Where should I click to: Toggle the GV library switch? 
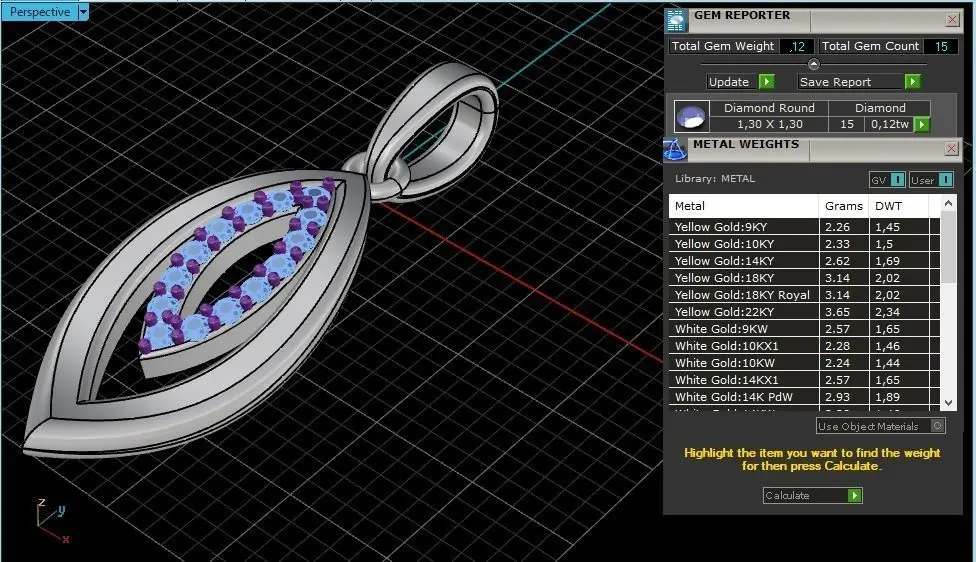tap(887, 180)
